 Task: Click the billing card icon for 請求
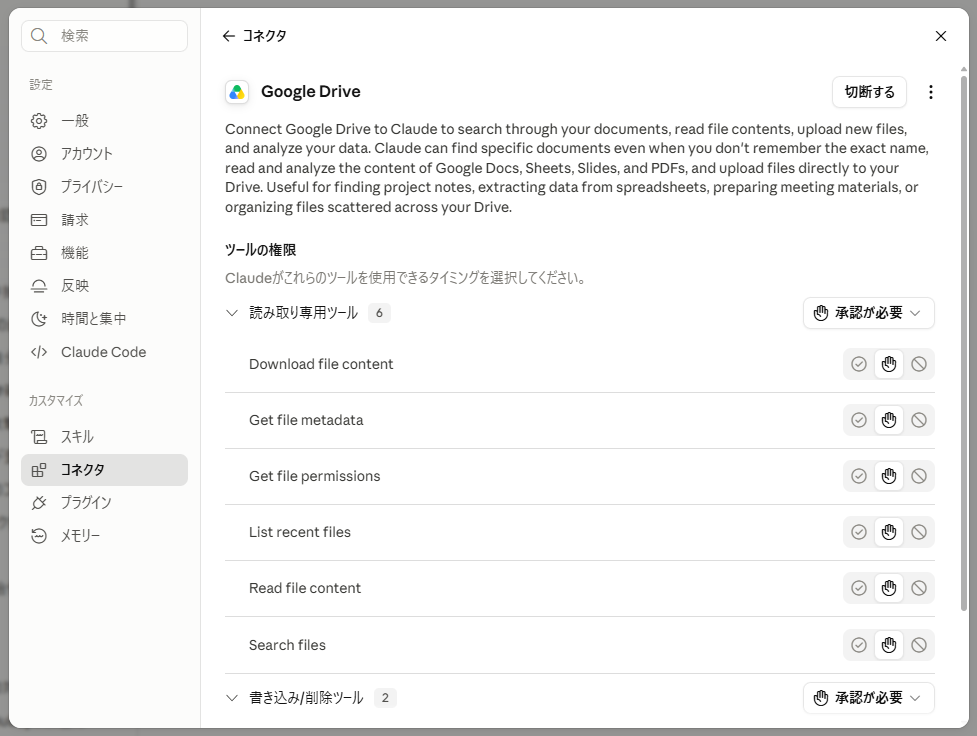pyautogui.click(x=39, y=220)
